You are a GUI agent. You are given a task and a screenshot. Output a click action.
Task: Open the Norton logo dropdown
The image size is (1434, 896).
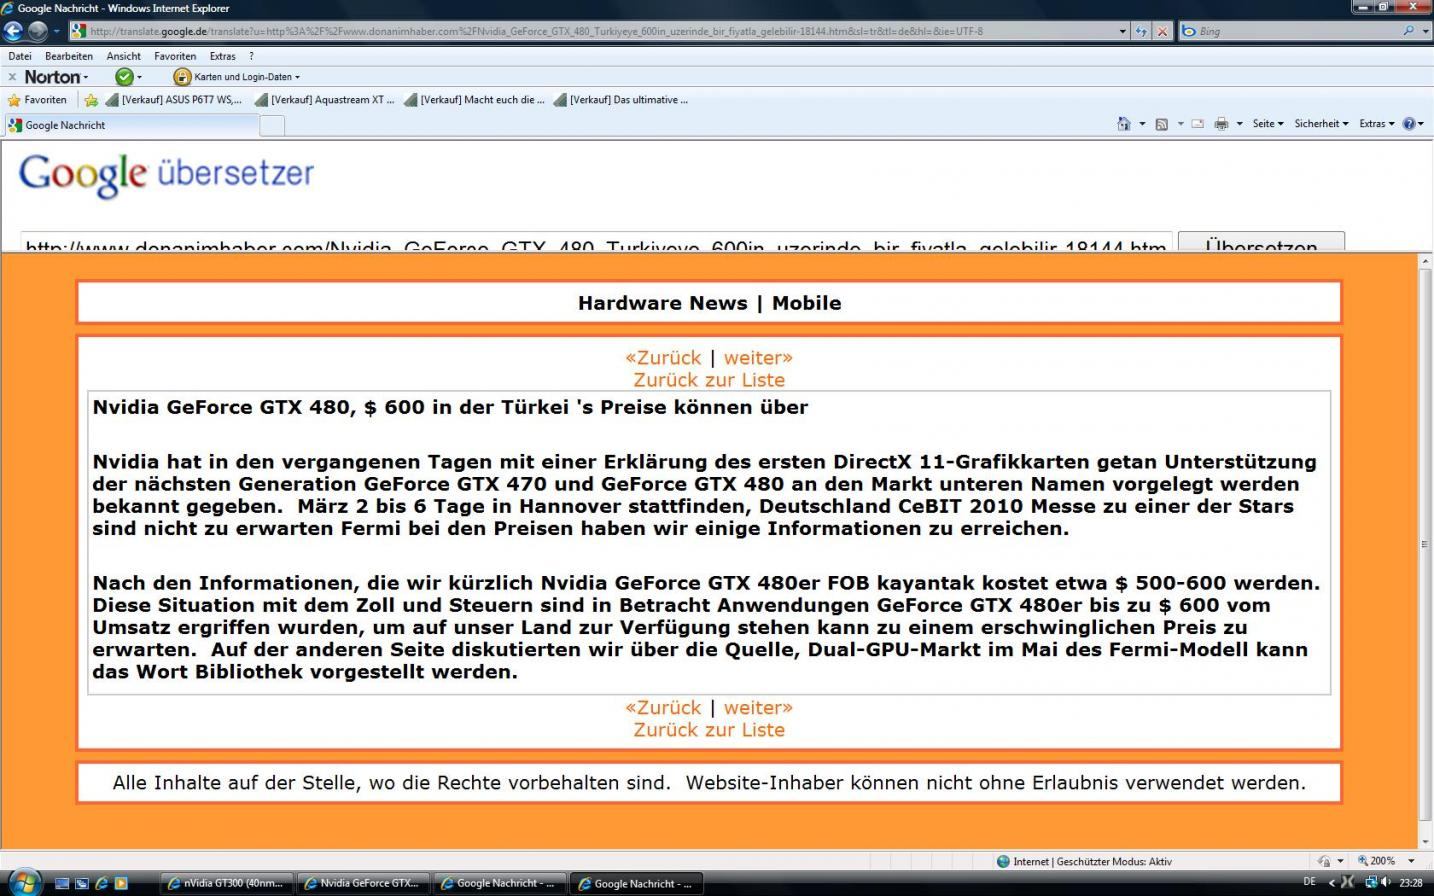[x=56, y=77]
